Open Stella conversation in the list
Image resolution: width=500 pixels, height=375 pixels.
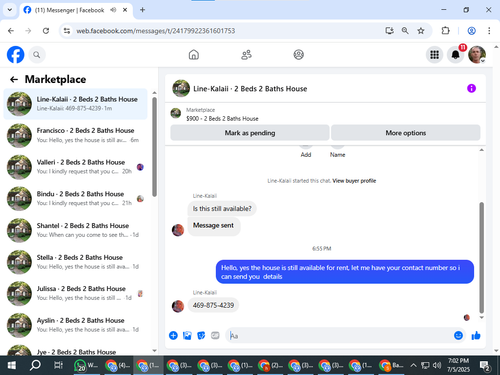click(x=75, y=262)
